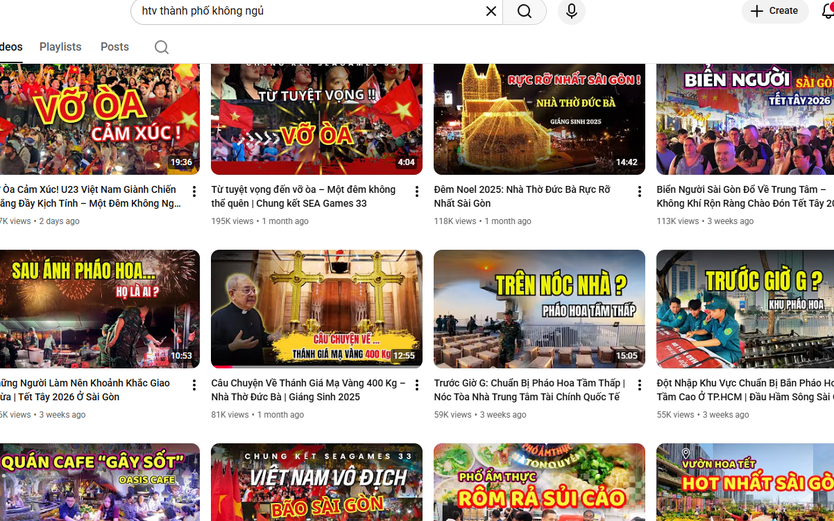Viewport: 834px width, 521px height.
Task: Click the '55K views • 3 weeks ago' text
Action: 703,414
